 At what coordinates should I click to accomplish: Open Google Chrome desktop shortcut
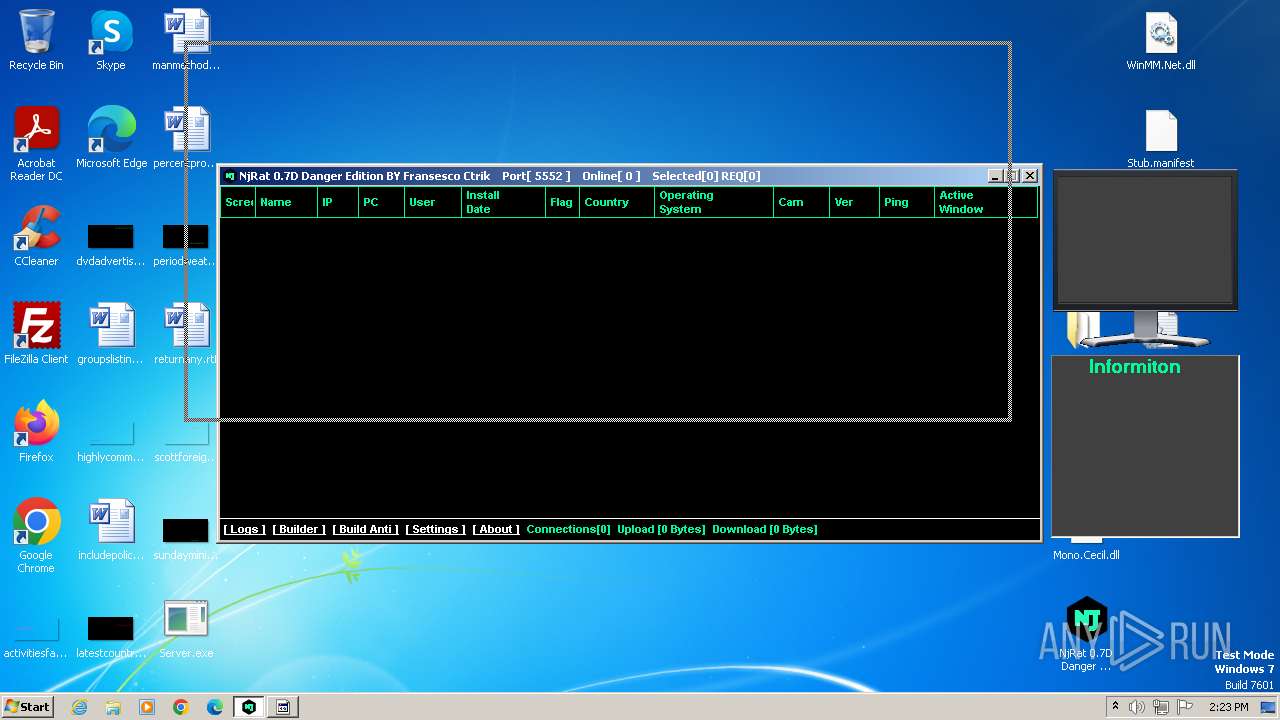pos(36,536)
